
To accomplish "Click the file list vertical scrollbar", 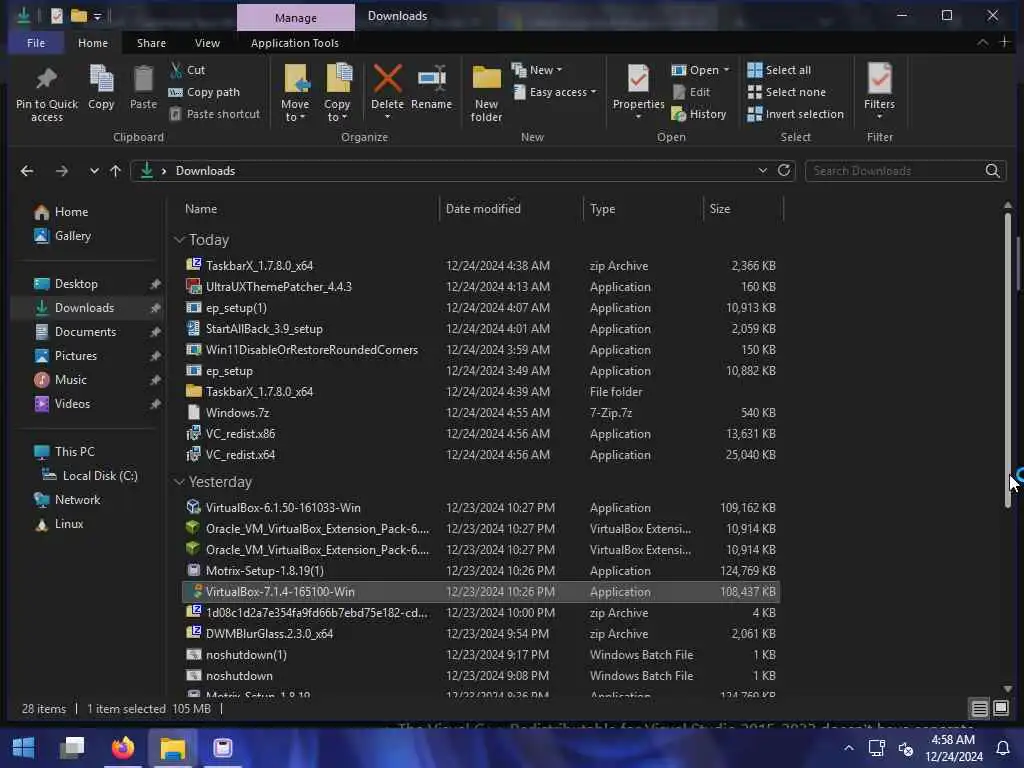I will click(x=1008, y=359).
